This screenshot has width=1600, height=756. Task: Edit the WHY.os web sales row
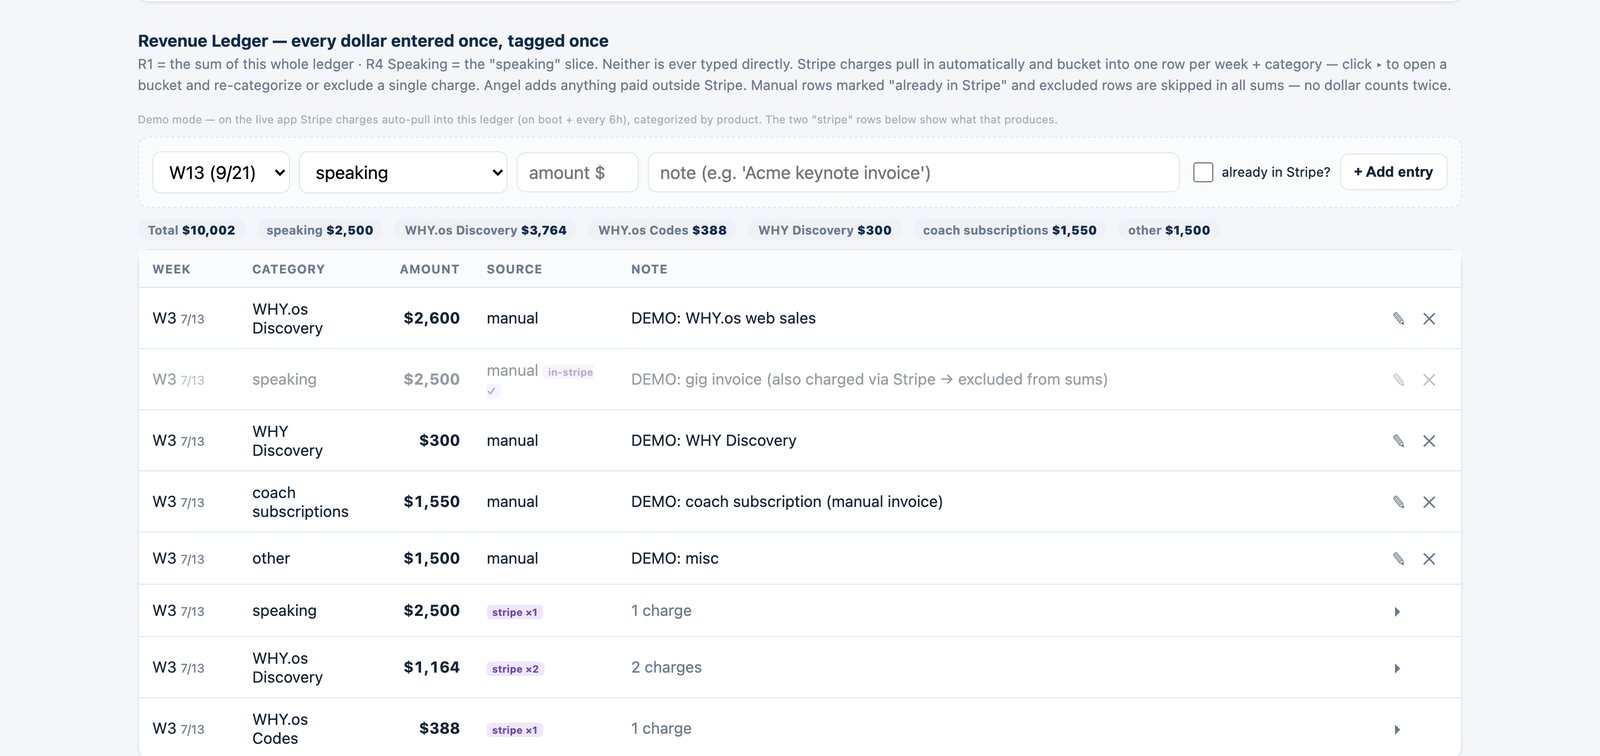1398,319
